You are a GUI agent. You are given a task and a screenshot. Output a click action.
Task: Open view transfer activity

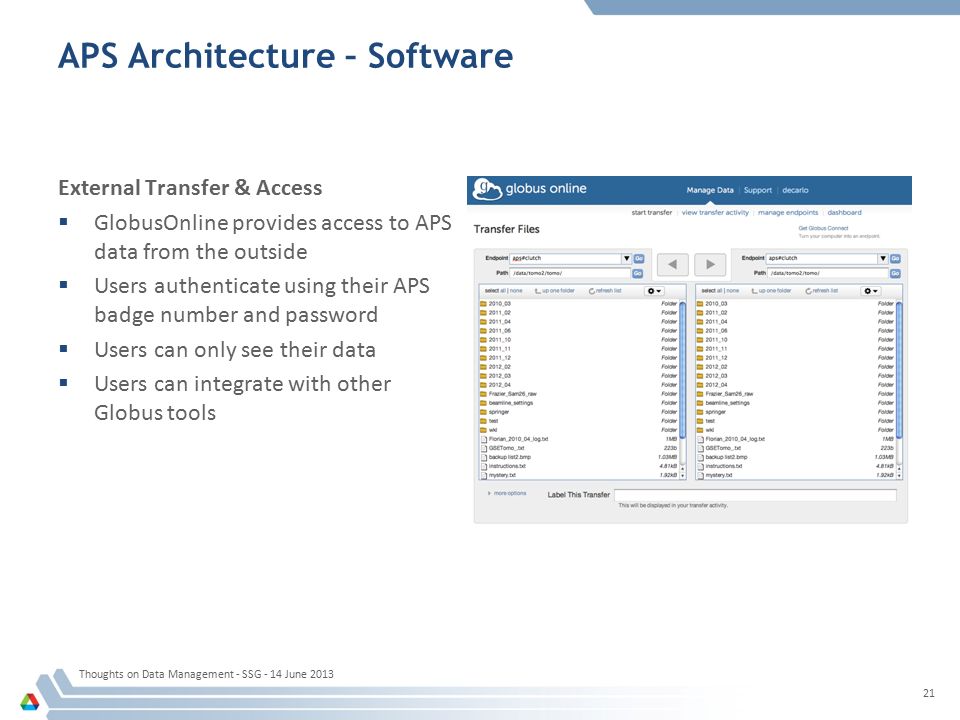(715, 212)
